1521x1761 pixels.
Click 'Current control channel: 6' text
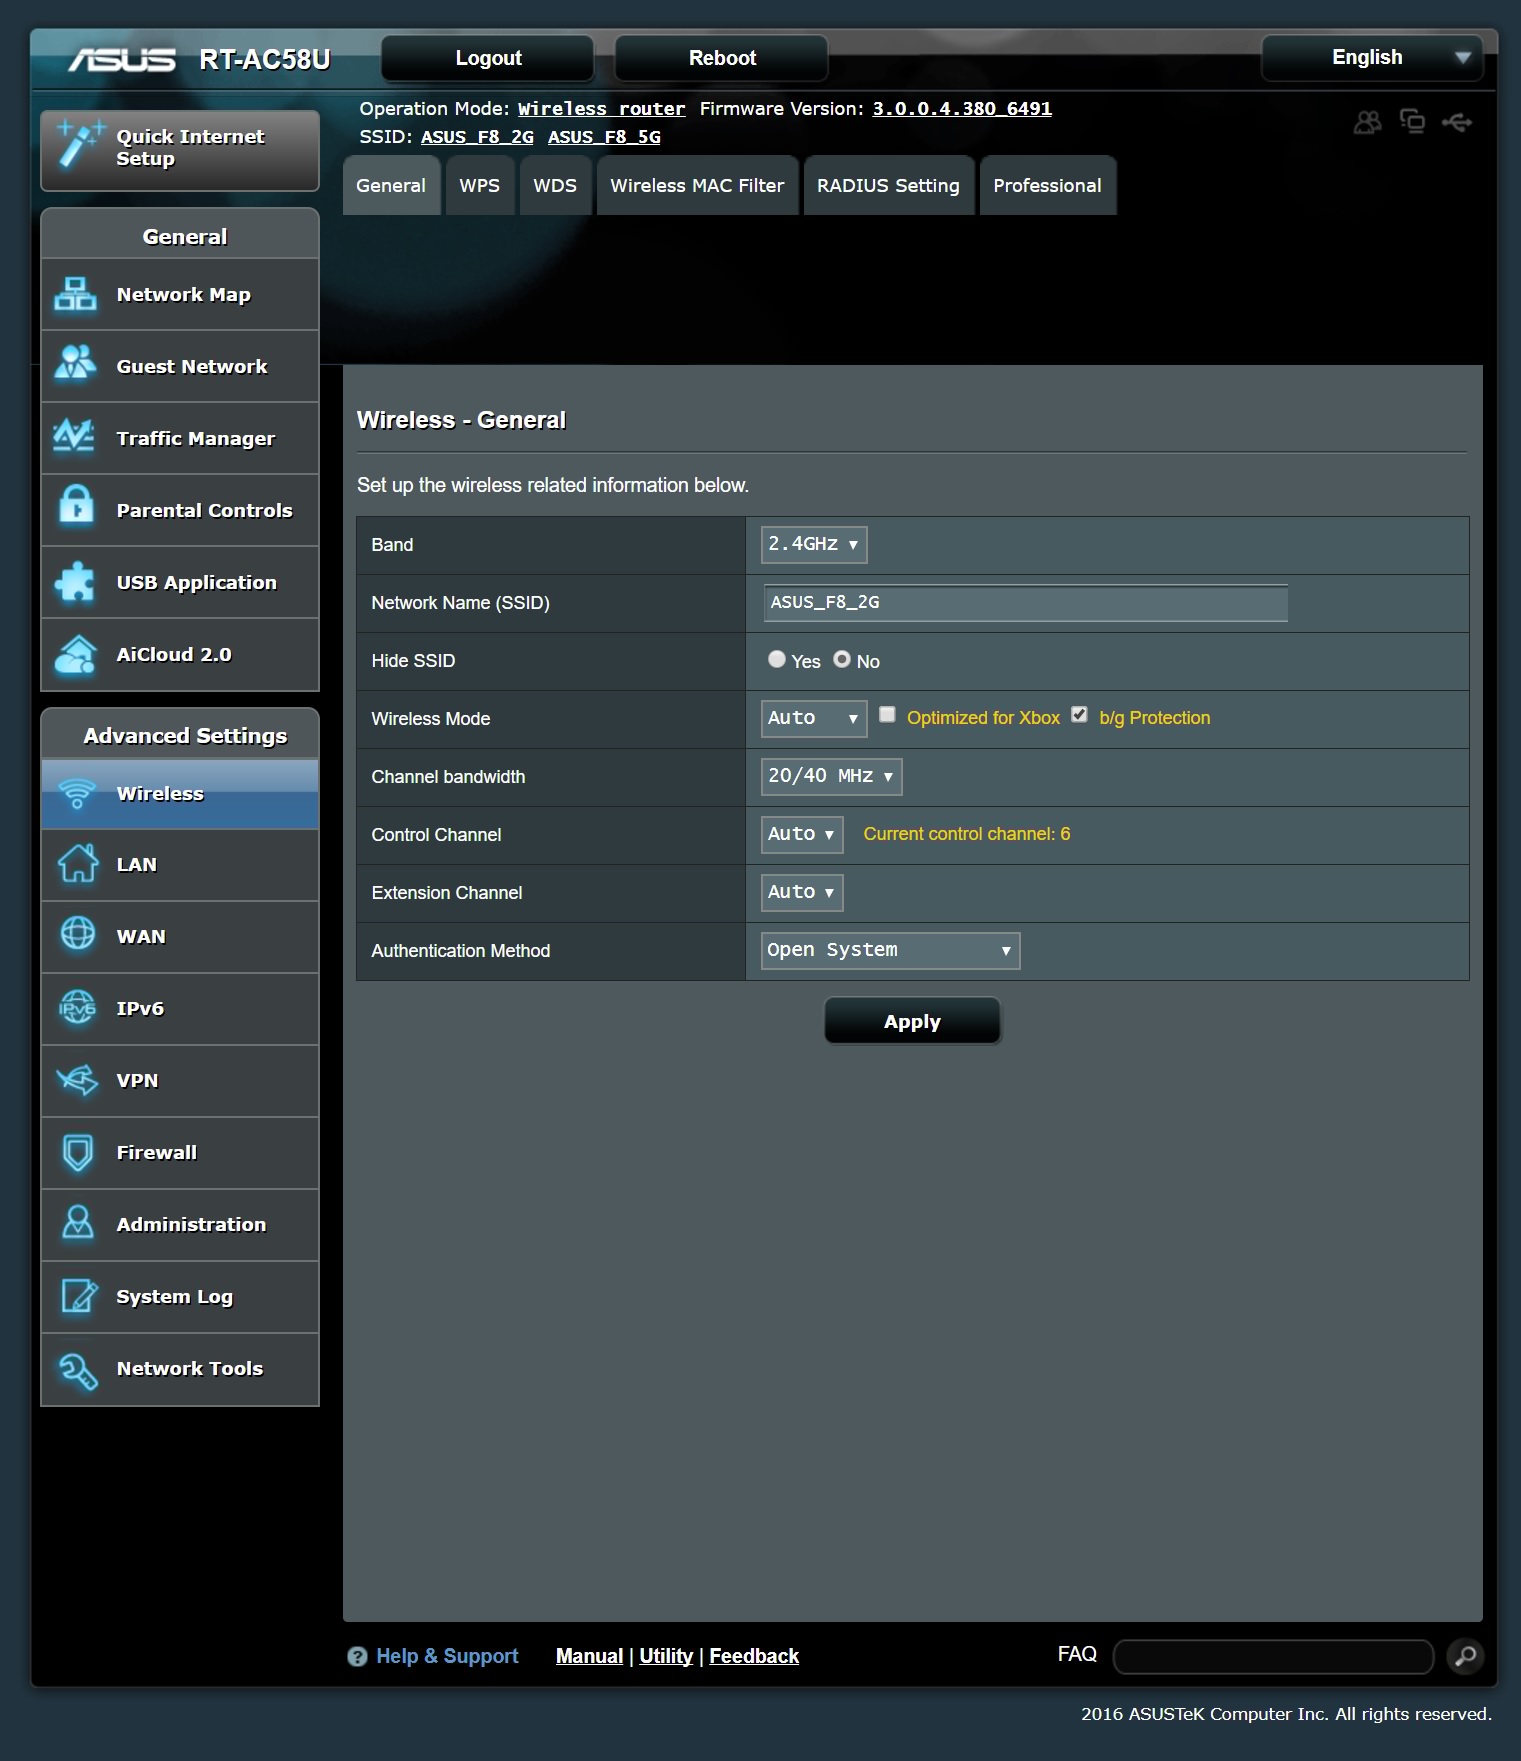(966, 834)
